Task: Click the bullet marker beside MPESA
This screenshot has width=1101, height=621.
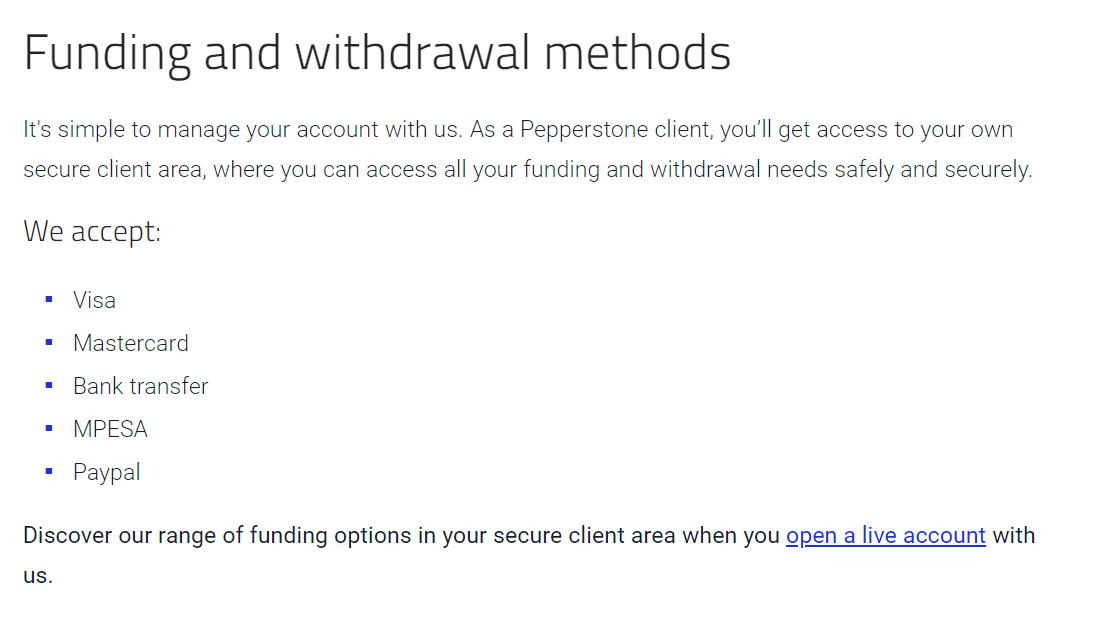Action: (x=49, y=429)
